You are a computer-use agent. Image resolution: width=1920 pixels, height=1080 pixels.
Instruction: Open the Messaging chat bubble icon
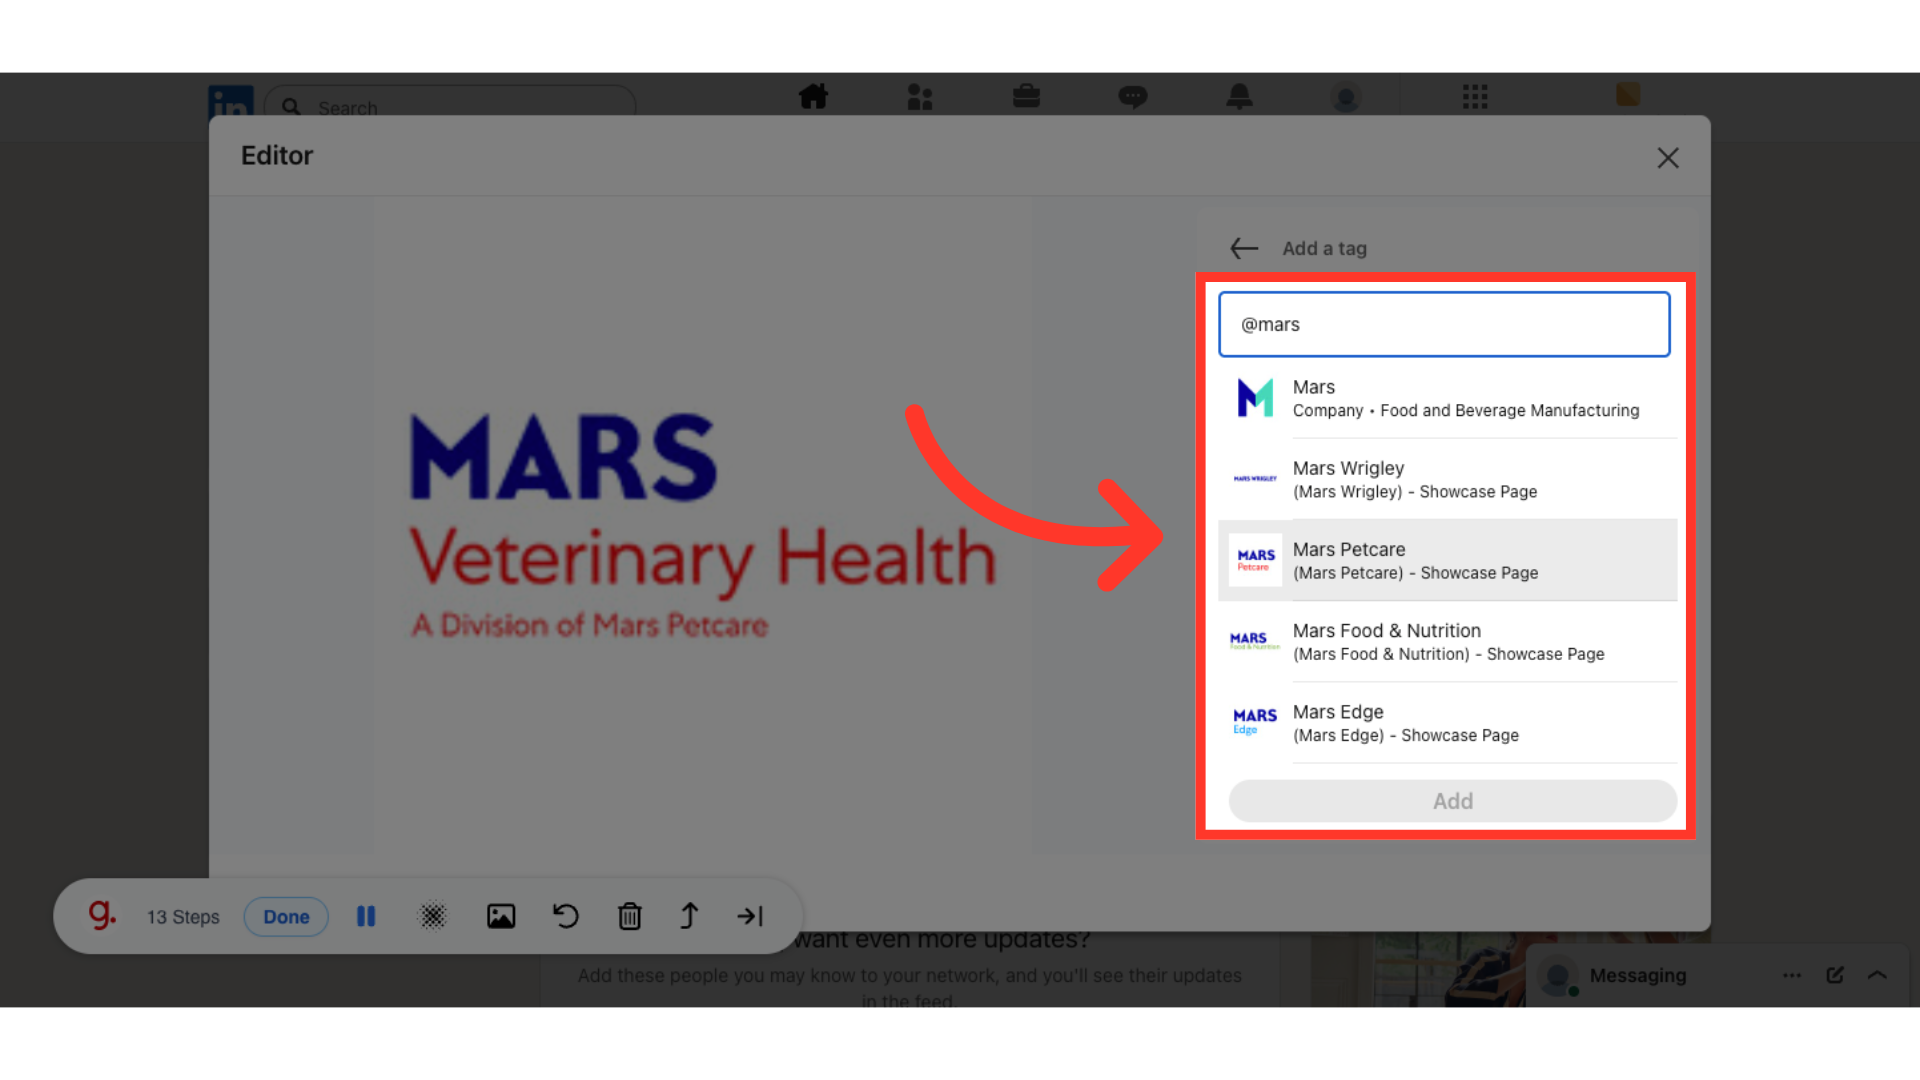click(x=1132, y=97)
